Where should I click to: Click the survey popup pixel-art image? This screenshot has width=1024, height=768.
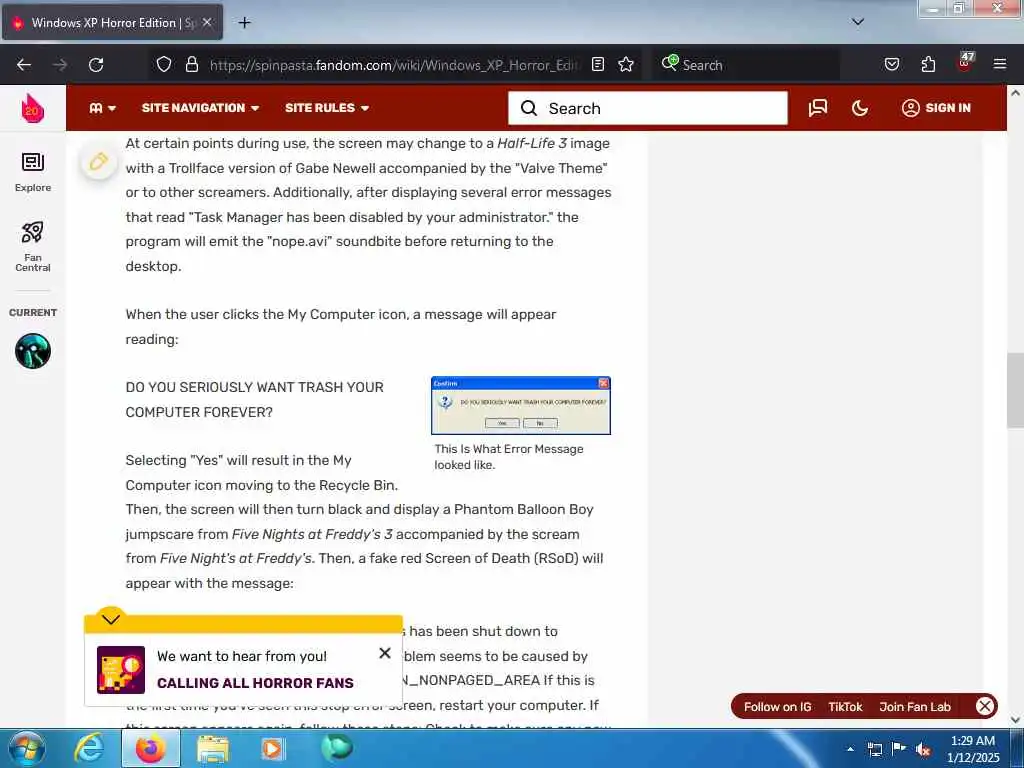click(121, 669)
